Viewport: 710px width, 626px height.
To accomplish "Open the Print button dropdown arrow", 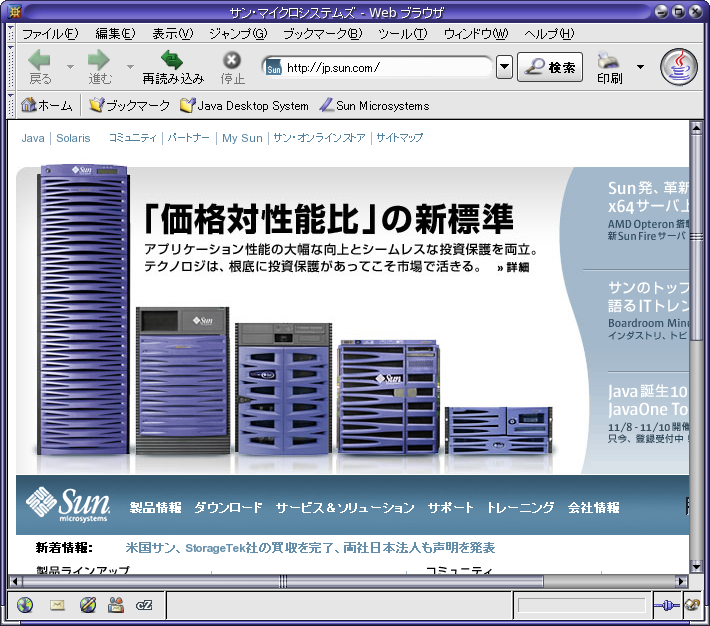I will click(x=640, y=67).
